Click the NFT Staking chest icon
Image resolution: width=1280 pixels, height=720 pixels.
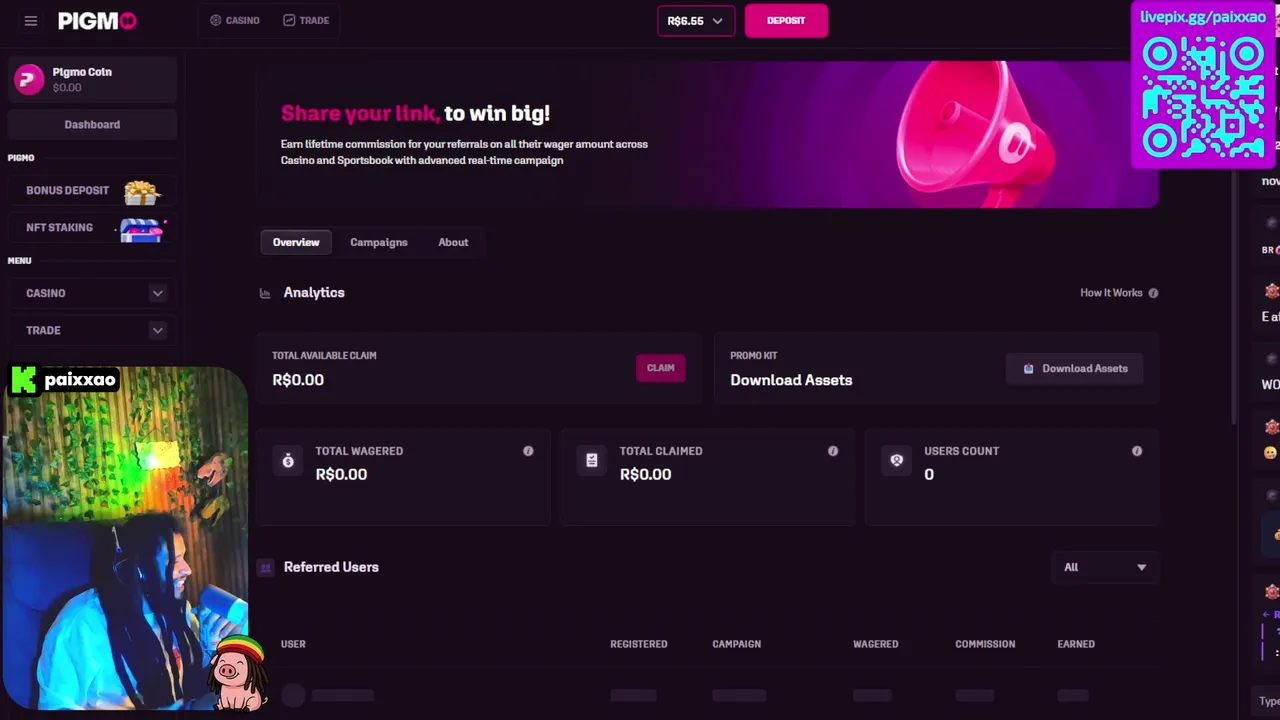(142, 229)
